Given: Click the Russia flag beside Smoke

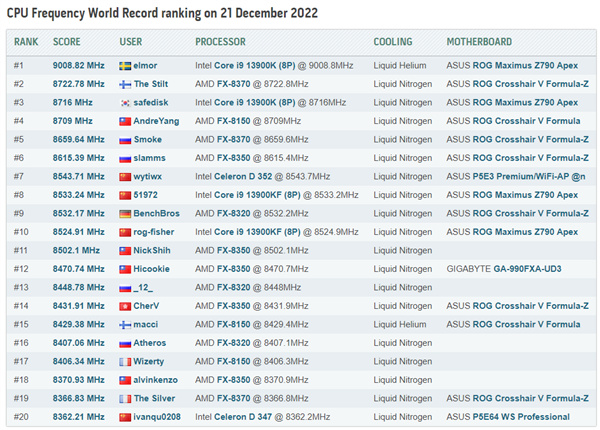Looking at the screenshot, I should pyautogui.click(x=125, y=140).
